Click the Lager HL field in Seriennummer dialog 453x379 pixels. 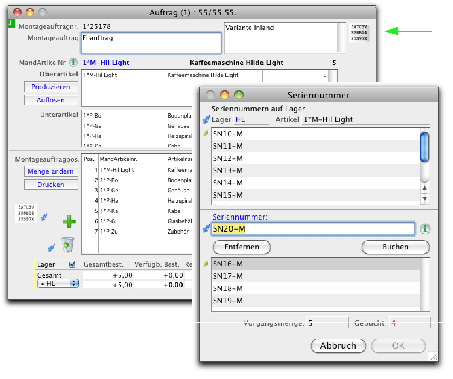pos(251,120)
